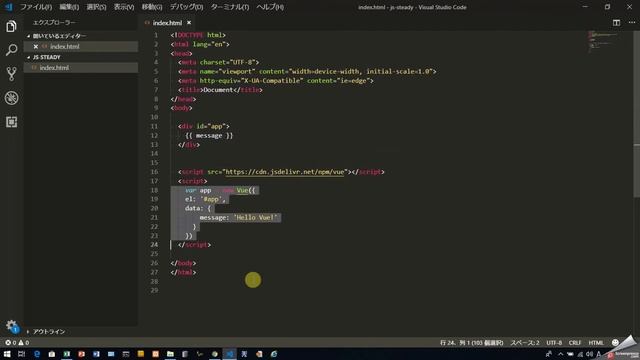
Task: Close index.html in open editors list
Action: [x=36, y=47]
